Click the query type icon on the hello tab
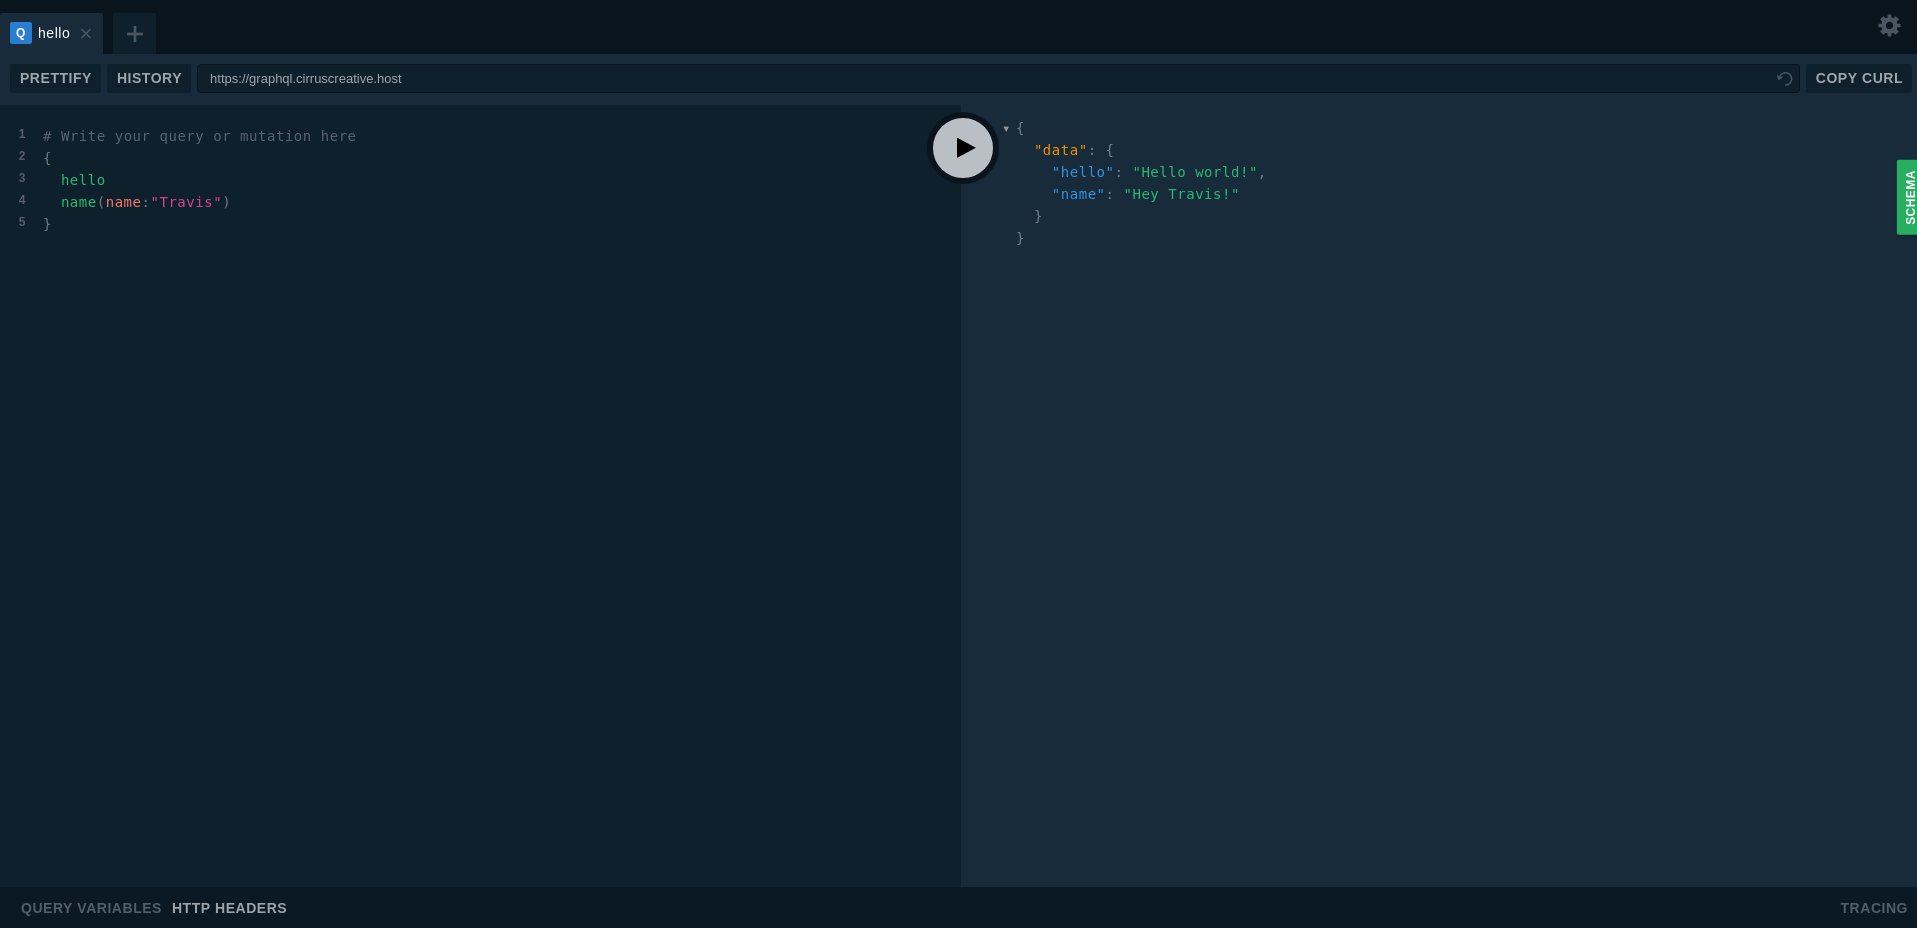The height and width of the screenshot is (928, 1917). 20,33
